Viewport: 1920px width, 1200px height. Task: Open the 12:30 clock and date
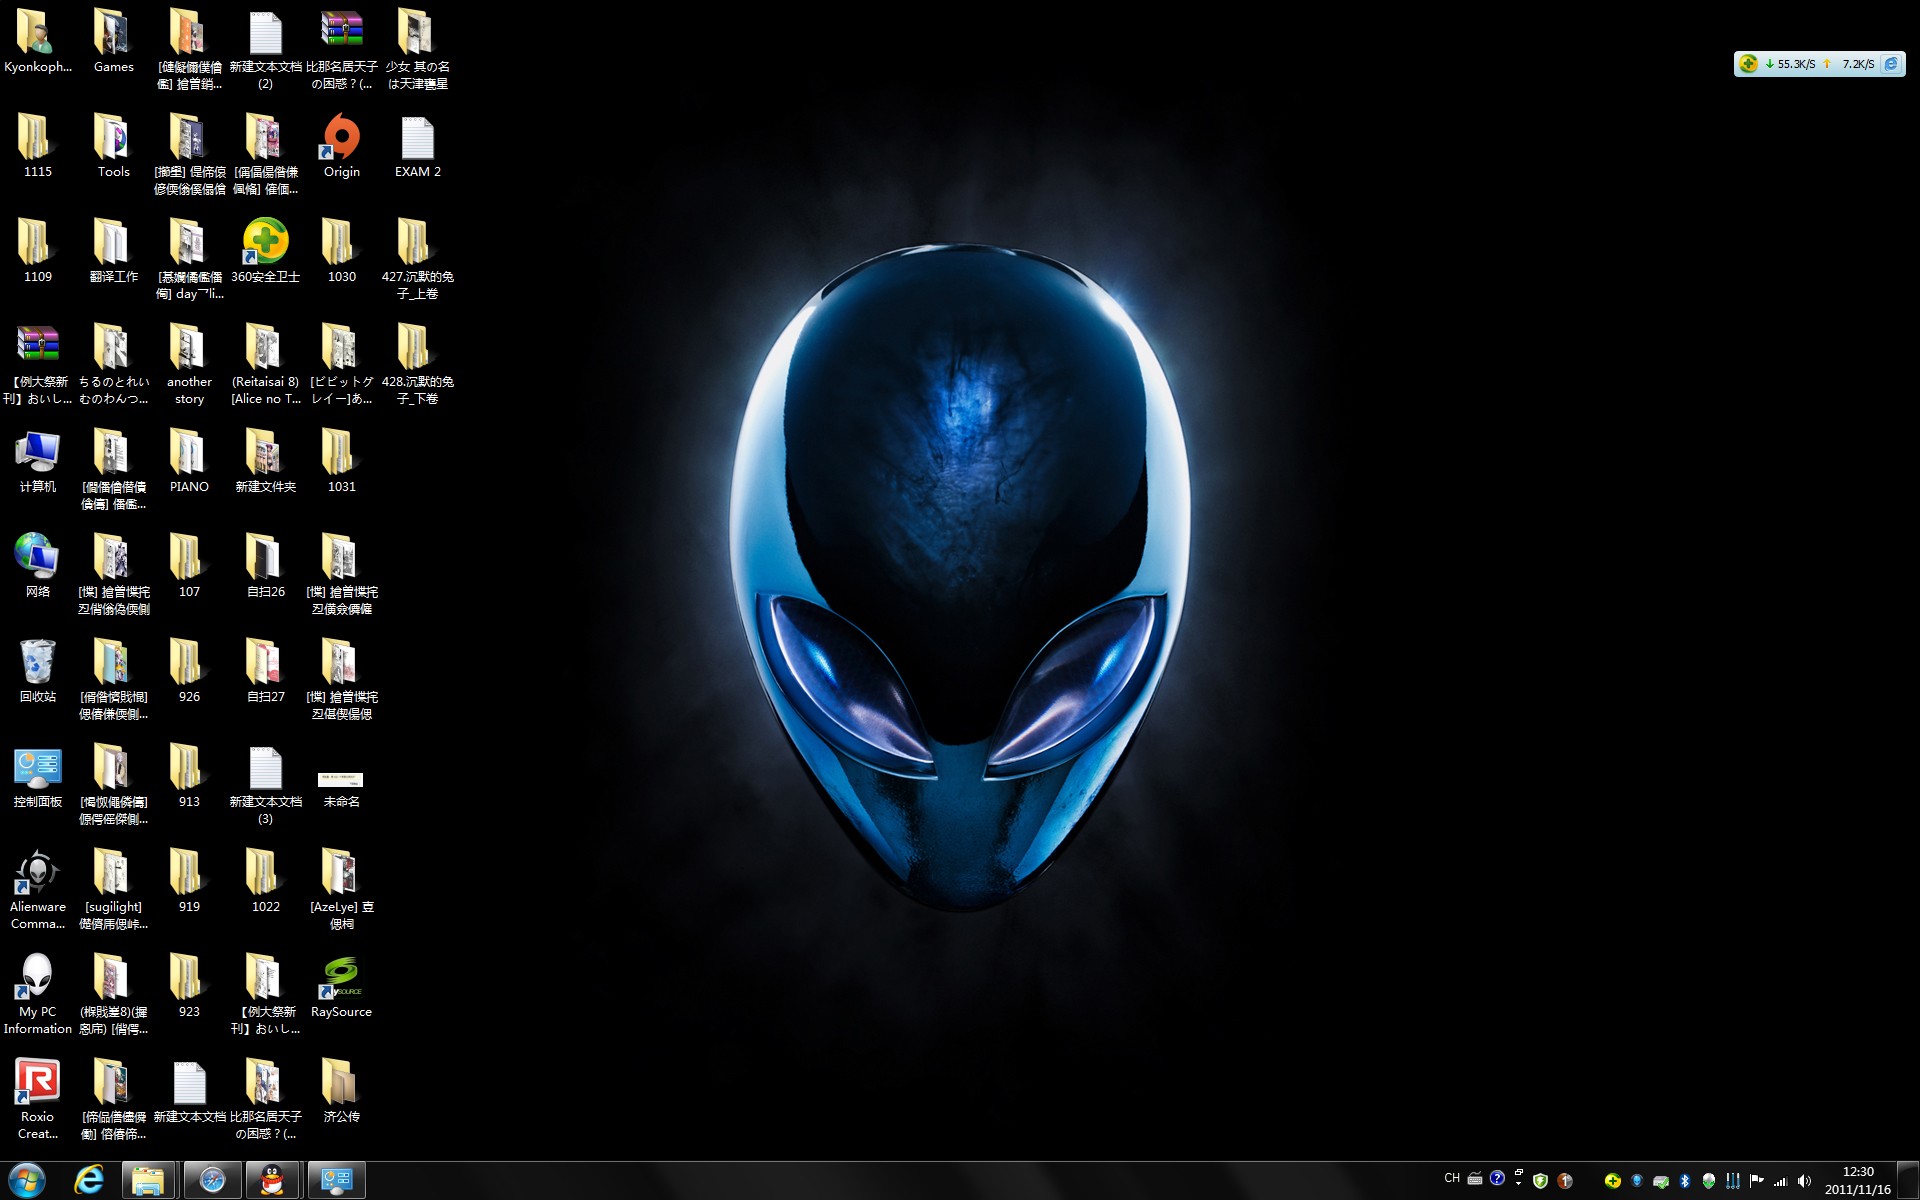1857,1181
